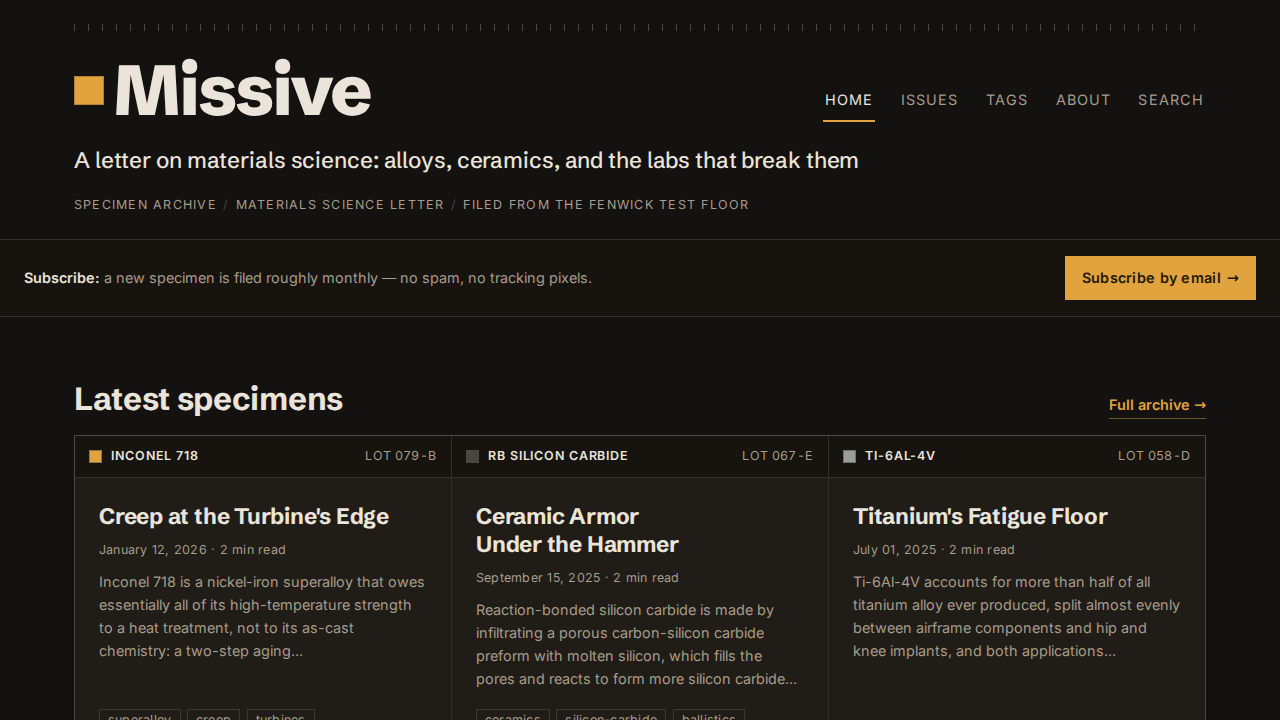The height and width of the screenshot is (720, 1280).
Task: Go to the Issues page
Action: coord(929,100)
